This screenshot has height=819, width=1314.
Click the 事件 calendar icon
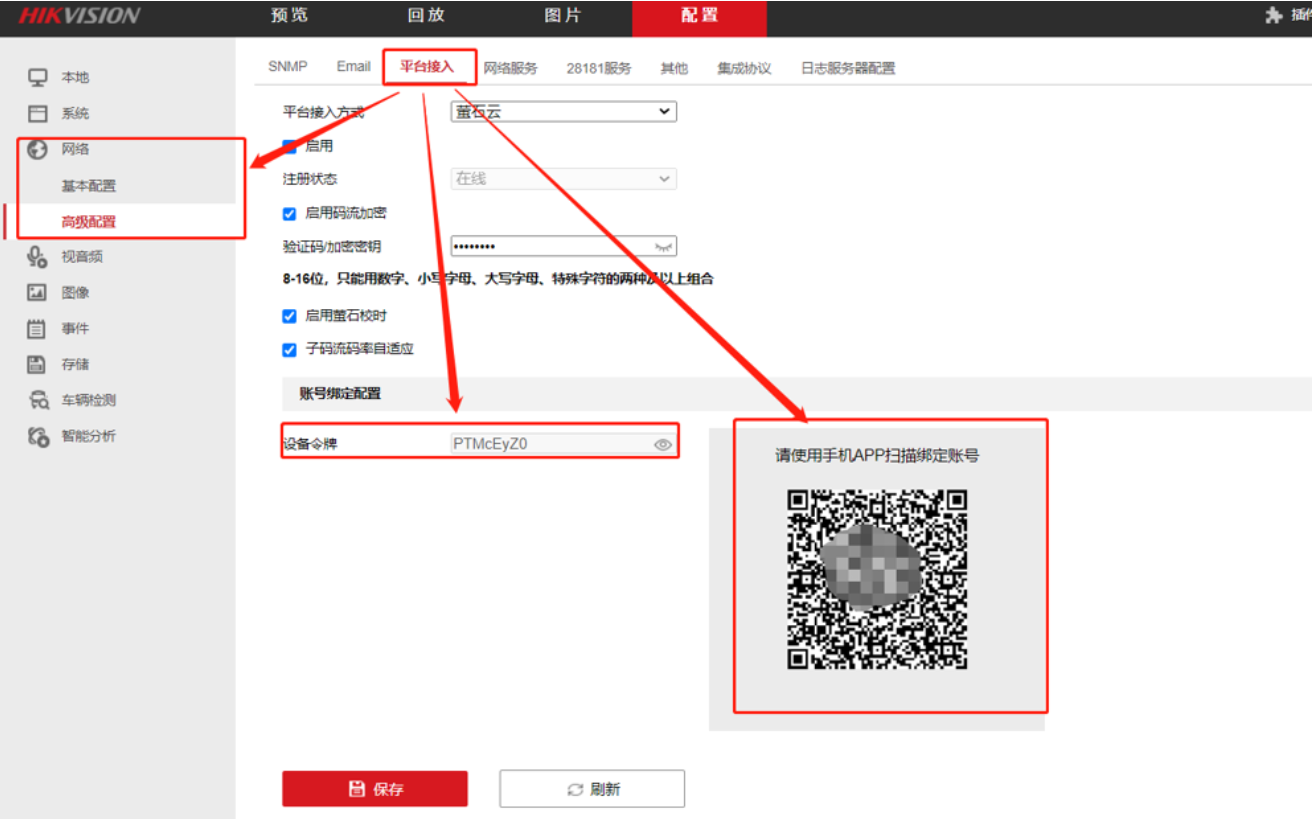pyautogui.click(x=38, y=328)
